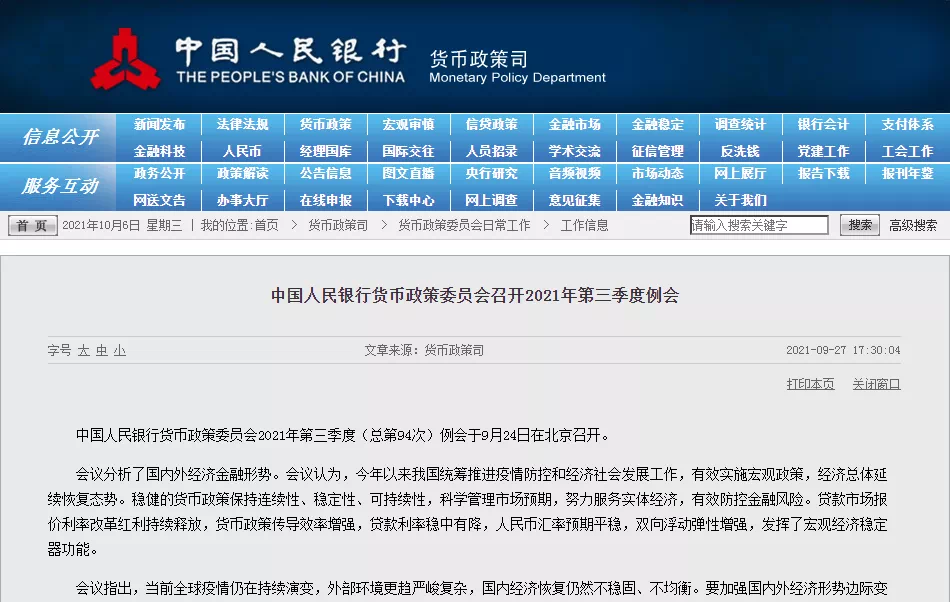
Task: Click the 货币政策司 header text
Action: coord(479,59)
